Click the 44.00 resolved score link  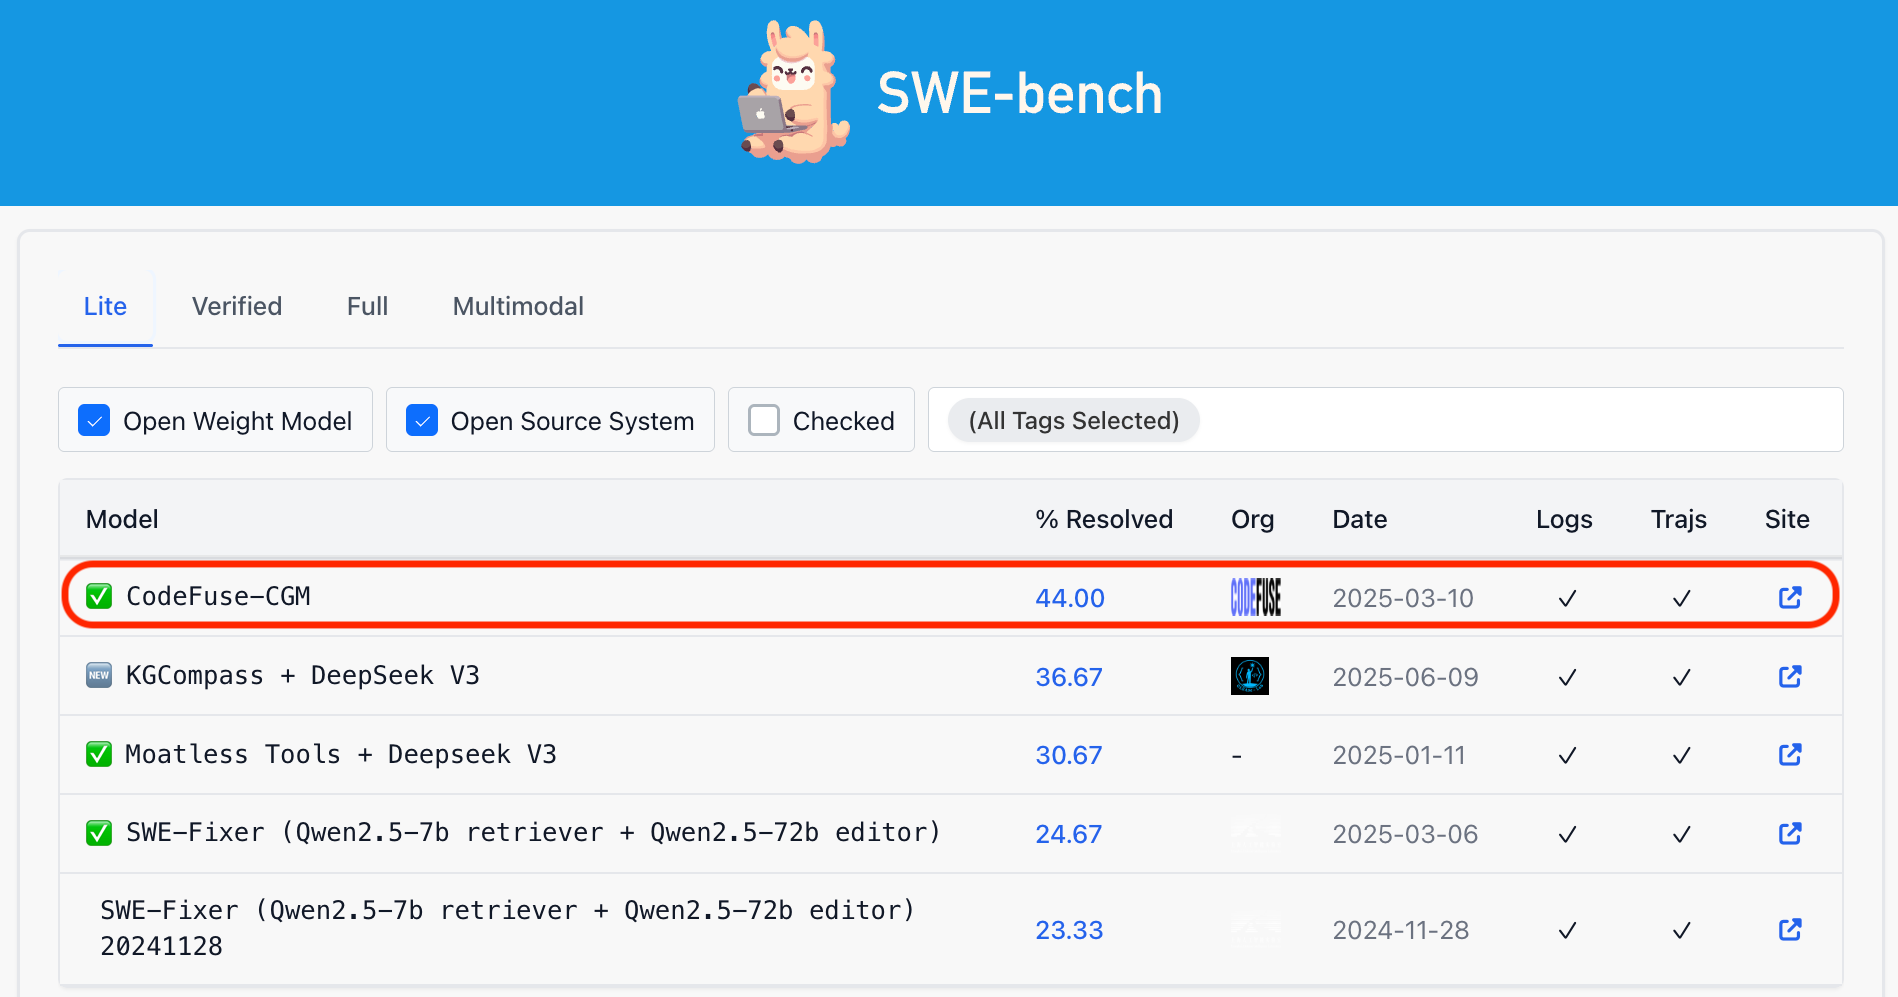click(x=1069, y=597)
